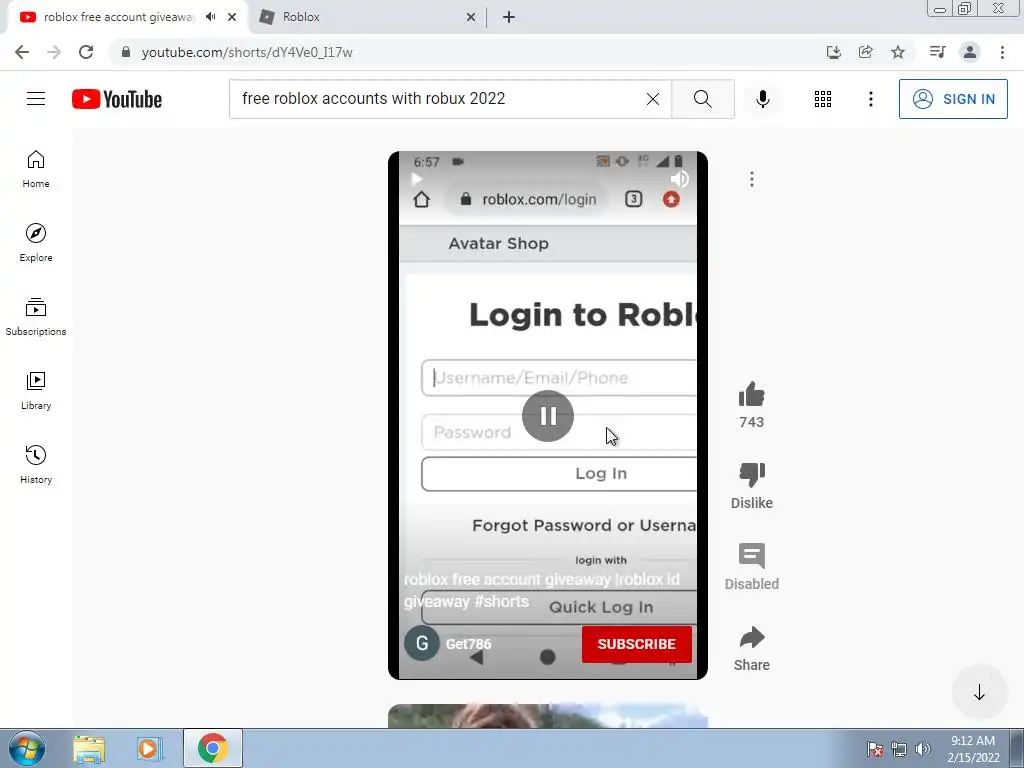Reload the current page
Image resolution: width=1024 pixels, height=768 pixels.
86,52
